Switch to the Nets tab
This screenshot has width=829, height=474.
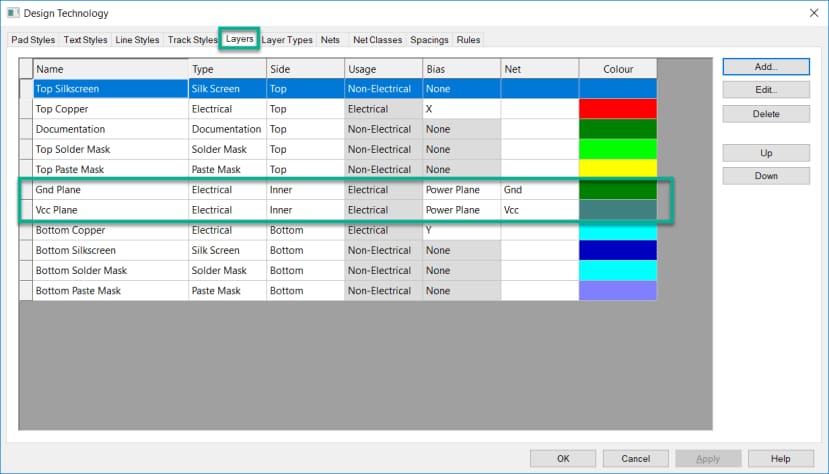(x=330, y=40)
